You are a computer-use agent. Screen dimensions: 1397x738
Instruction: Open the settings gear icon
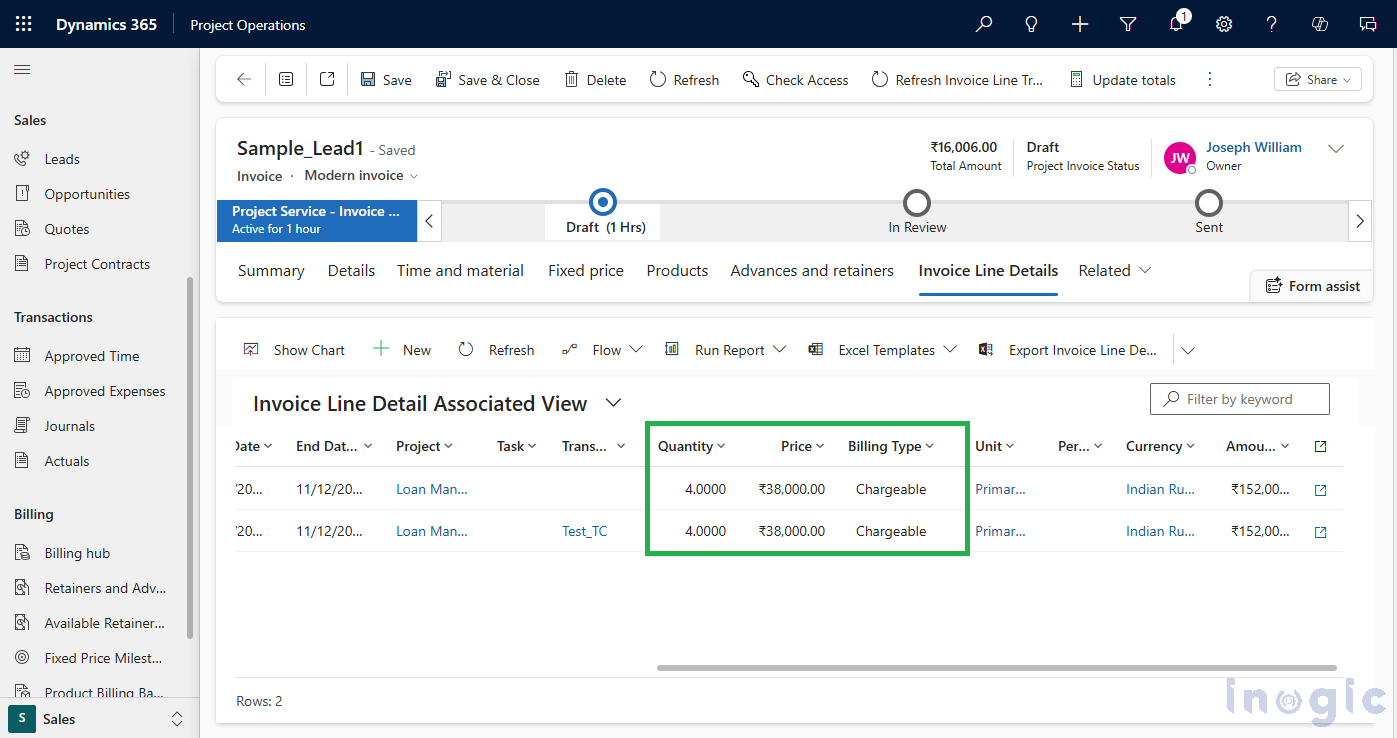pyautogui.click(x=1223, y=24)
